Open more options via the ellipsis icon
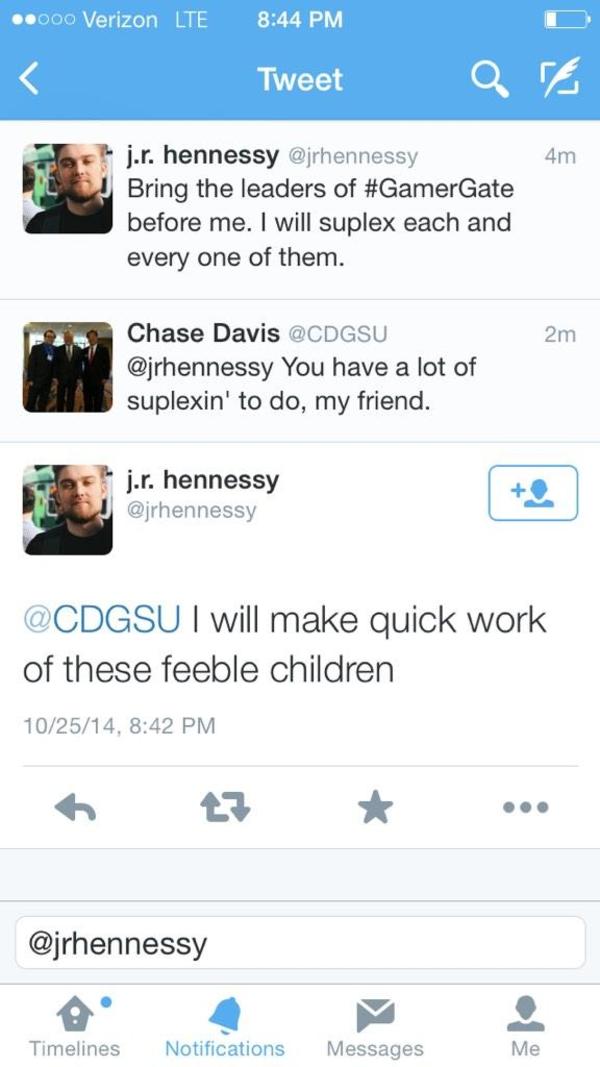Image resolution: width=600 pixels, height=1067 pixels. click(526, 807)
